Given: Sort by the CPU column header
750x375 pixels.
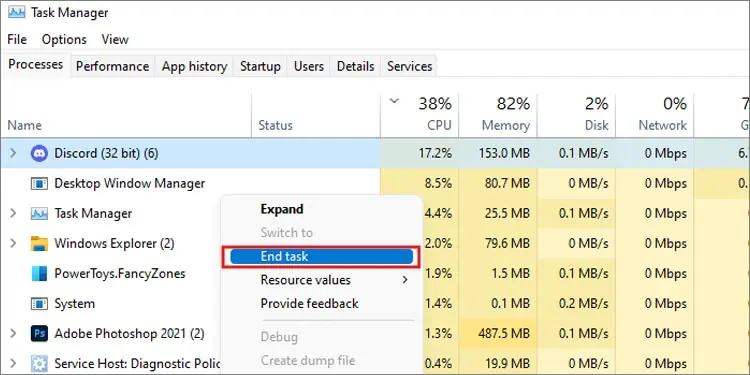Looking at the screenshot, I should click(x=420, y=115).
